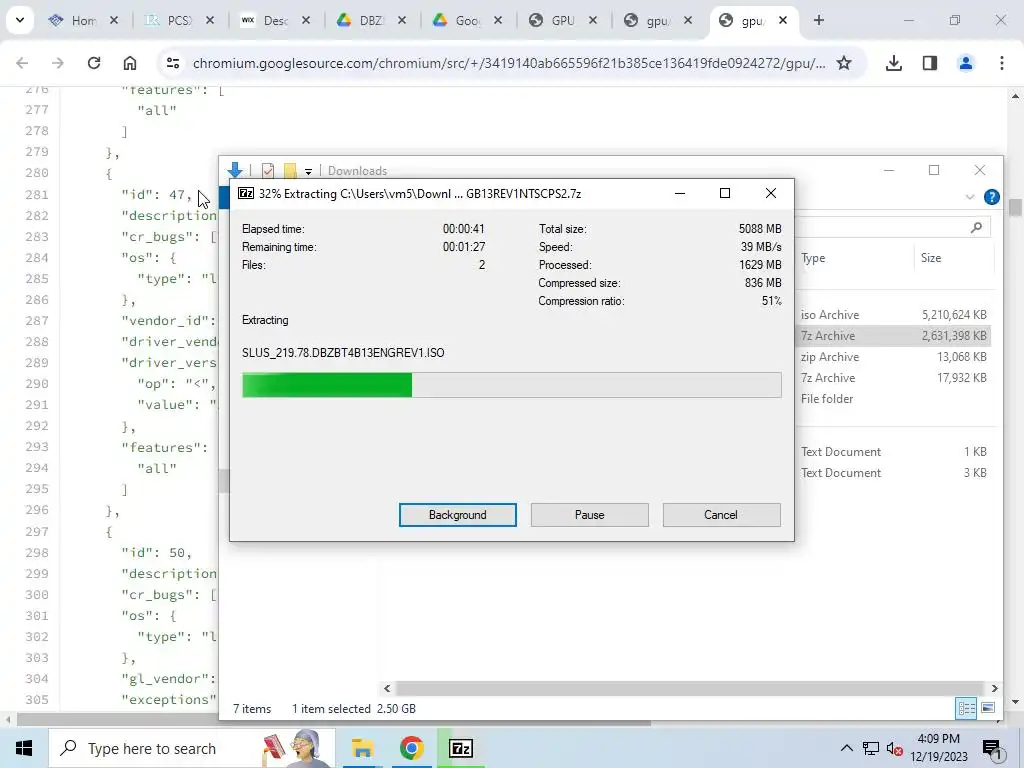Select the 17,932 KB 7z Archive row
The image size is (1024, 768).
click(x=893, y=377)
